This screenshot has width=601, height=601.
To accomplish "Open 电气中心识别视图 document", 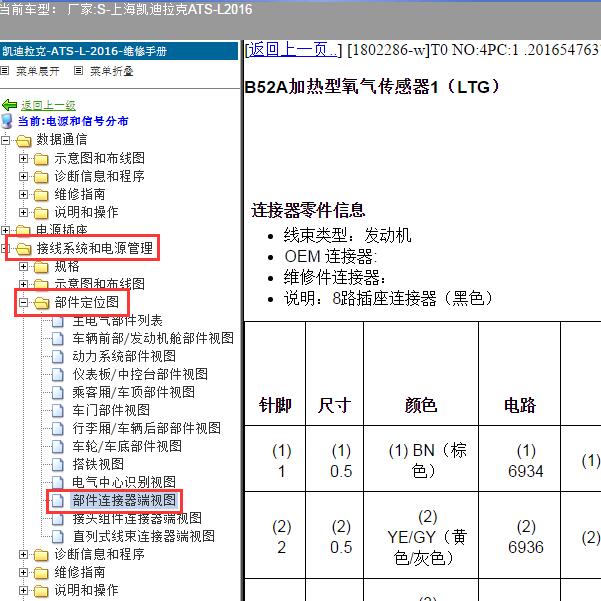I will click(124, 482).
